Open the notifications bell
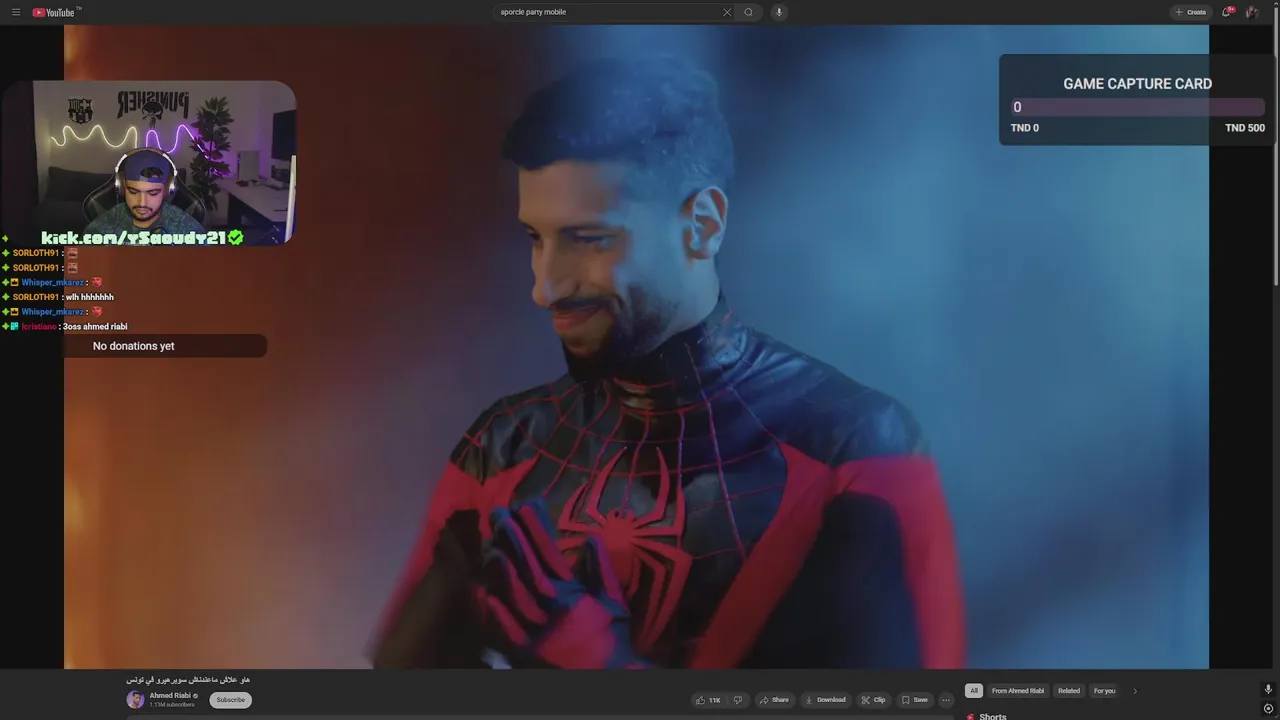The image size is (1280, 720). 1227,12
